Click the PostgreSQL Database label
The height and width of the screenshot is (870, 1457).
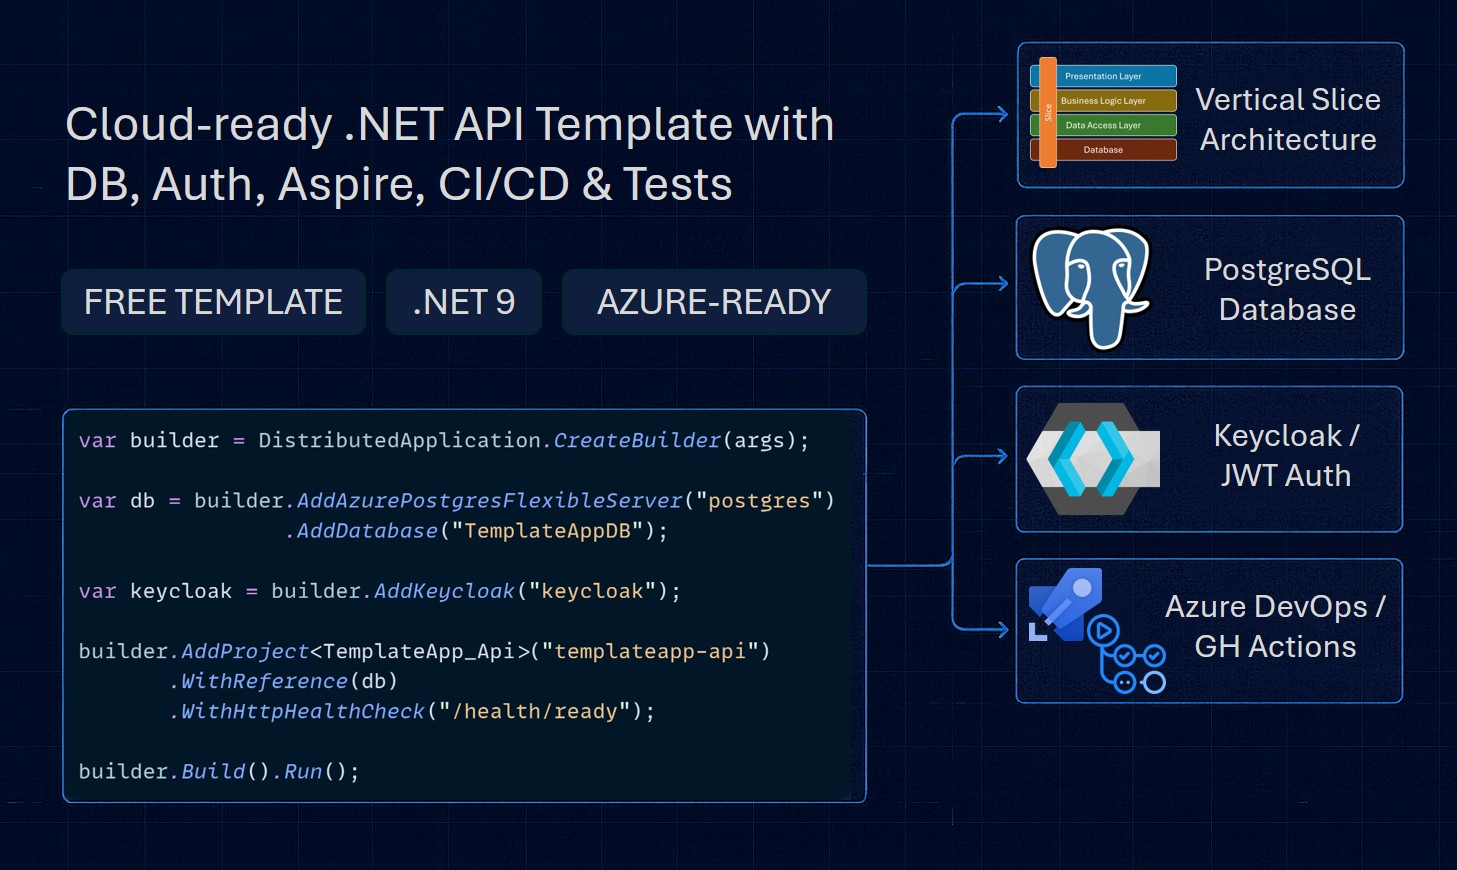tap(1287, 289)
